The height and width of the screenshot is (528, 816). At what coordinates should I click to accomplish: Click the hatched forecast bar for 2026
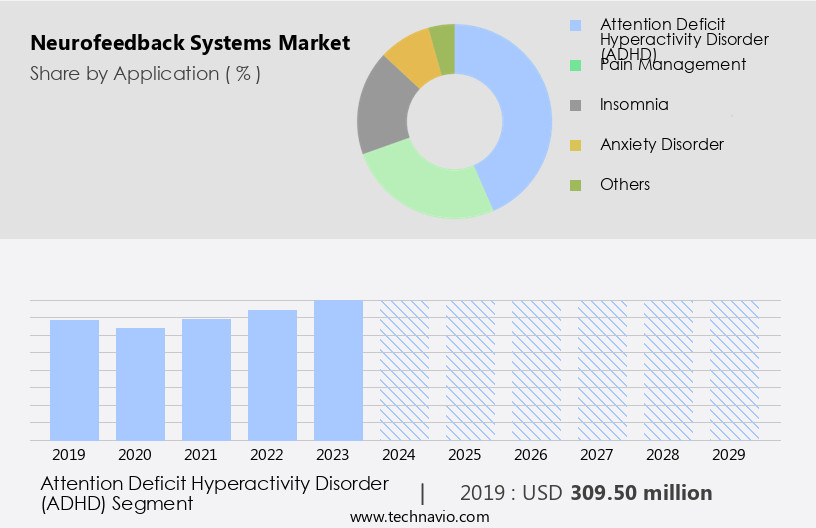tap(536, 370)
